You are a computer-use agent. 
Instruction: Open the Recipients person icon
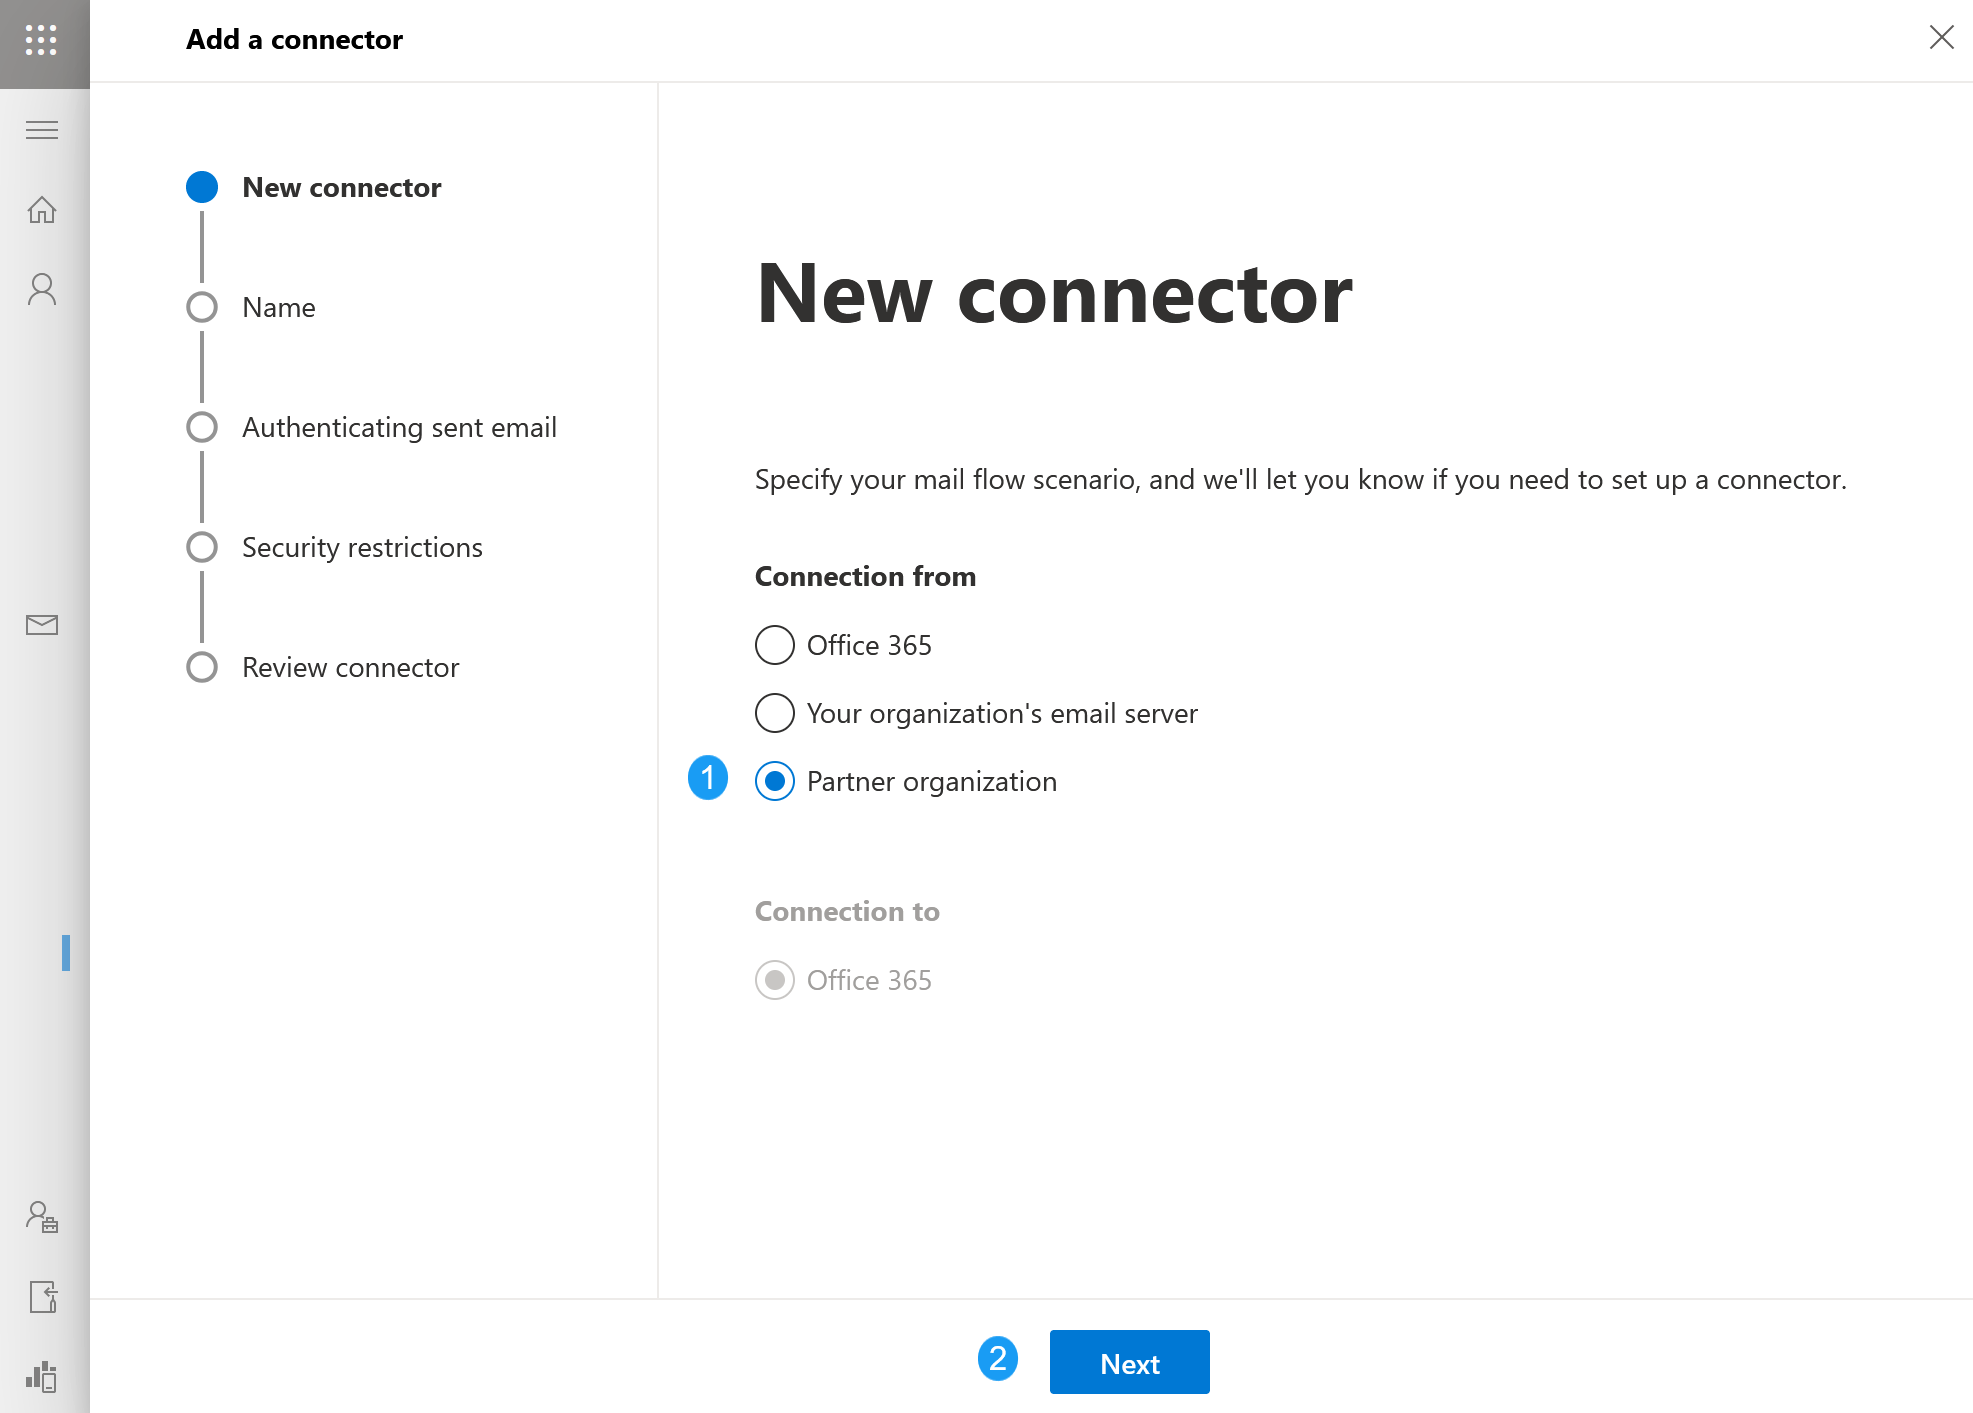[x=42, y=289]
